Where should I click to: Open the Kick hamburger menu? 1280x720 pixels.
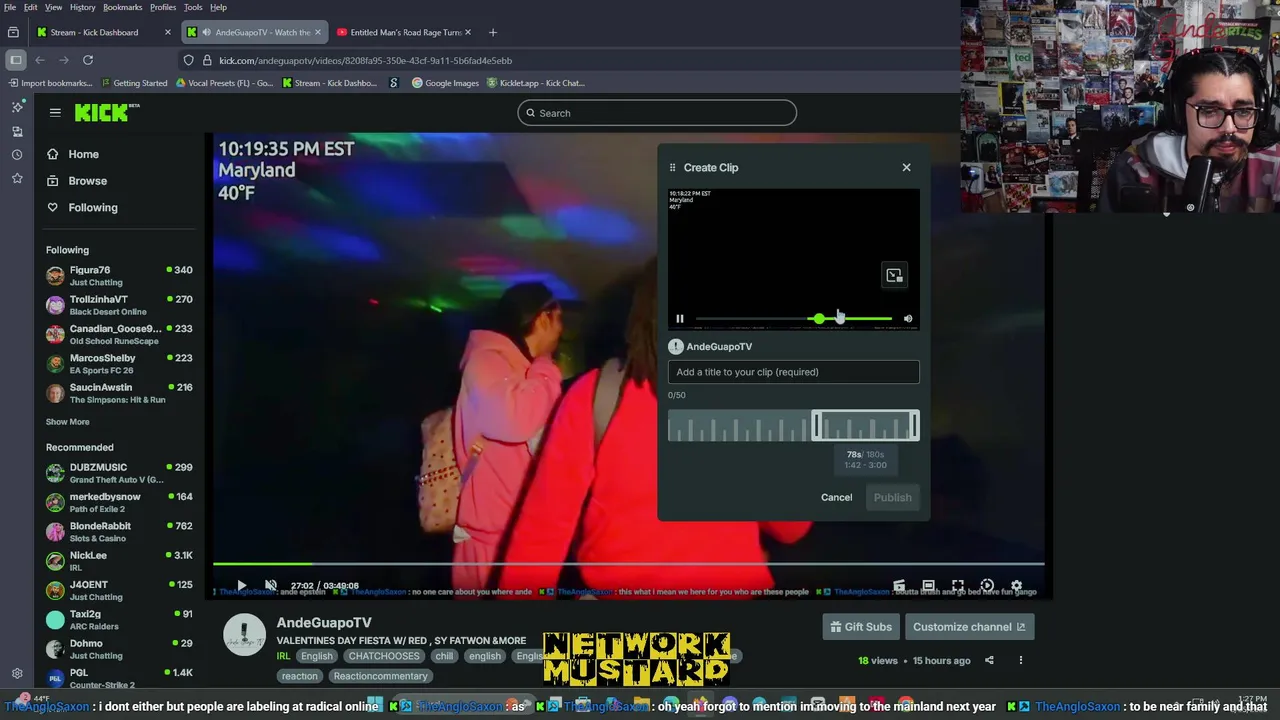click(55, 113)
